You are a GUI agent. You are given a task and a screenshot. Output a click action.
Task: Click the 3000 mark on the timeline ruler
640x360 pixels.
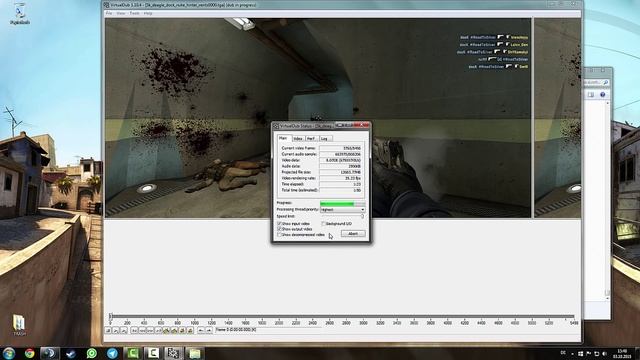pyautogui.click(x=363, y=323)
